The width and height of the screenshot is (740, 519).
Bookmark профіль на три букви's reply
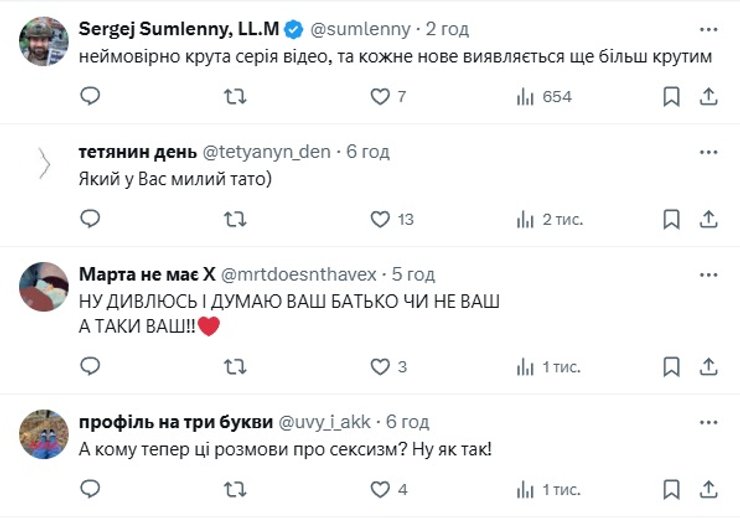coord(671,490)
